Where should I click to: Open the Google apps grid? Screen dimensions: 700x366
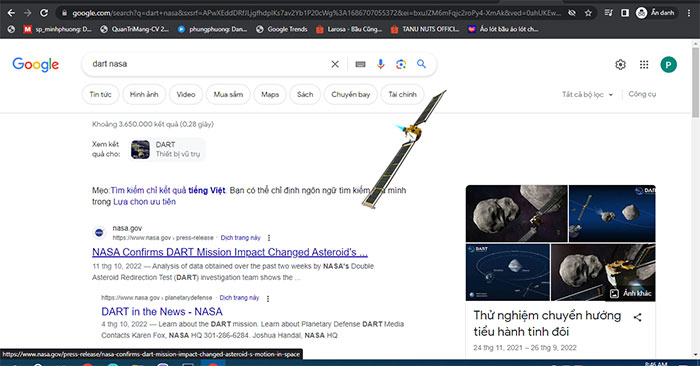click(644, 65)
